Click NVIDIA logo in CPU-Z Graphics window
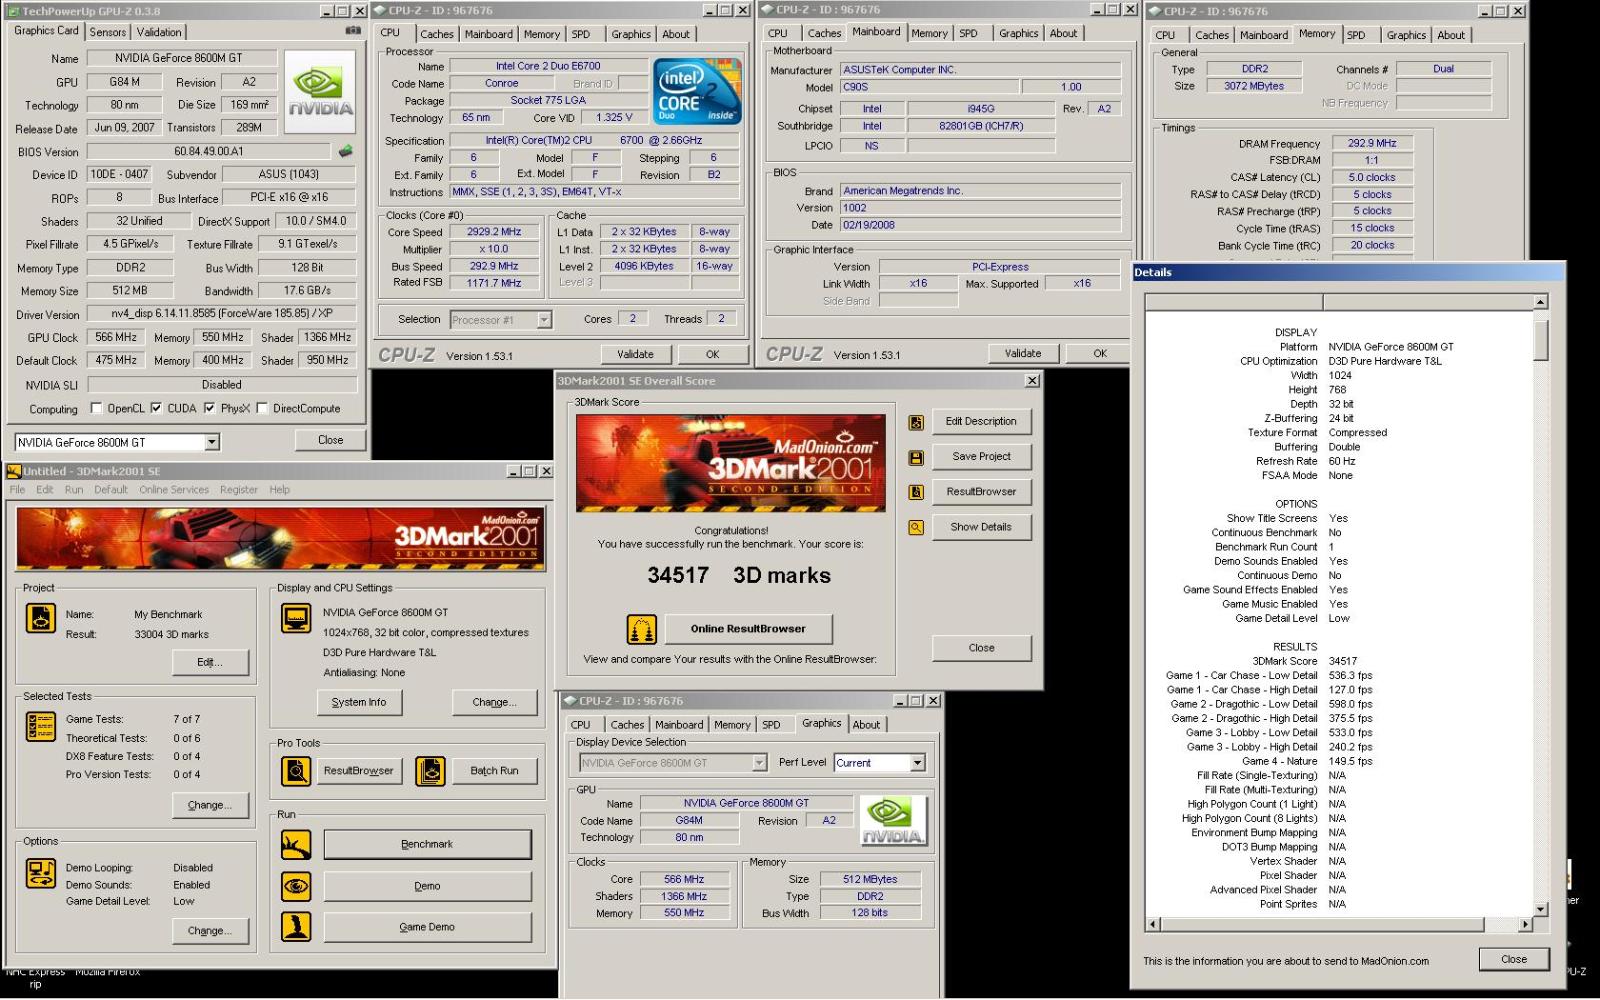 point(893,821)
